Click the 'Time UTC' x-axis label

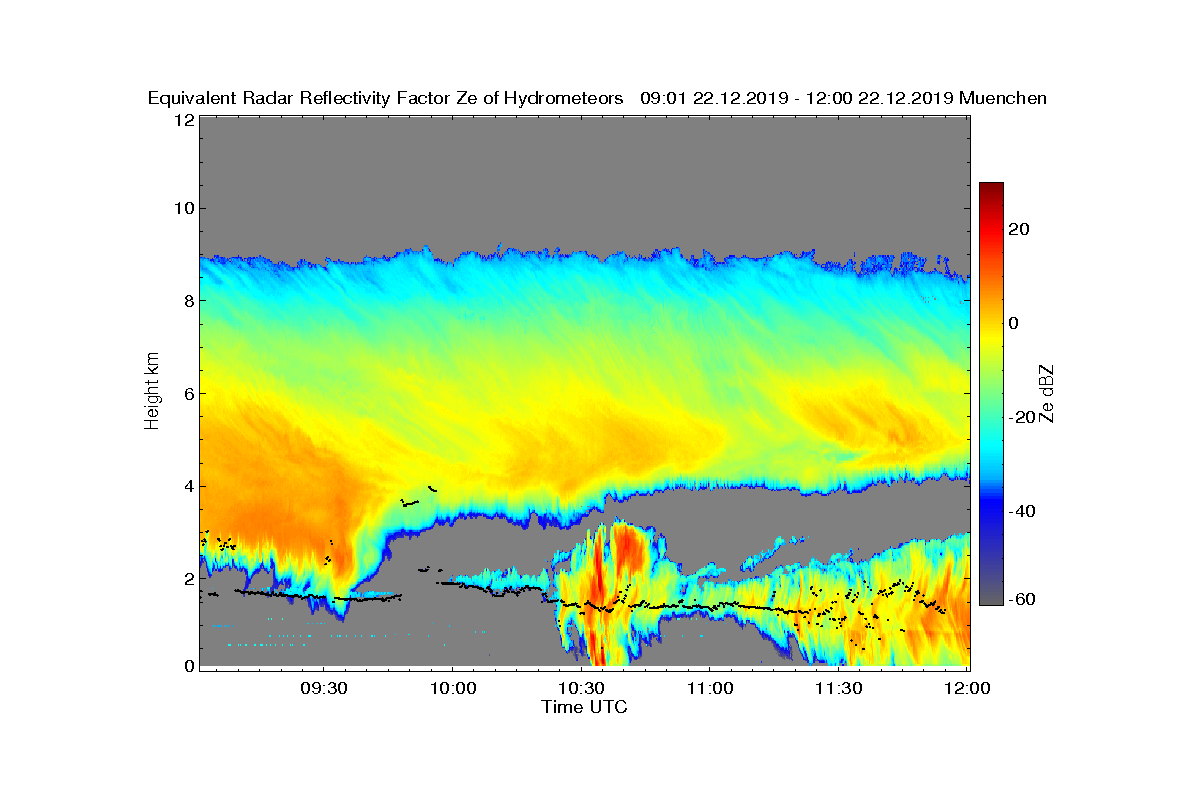[x=585, y=707]
